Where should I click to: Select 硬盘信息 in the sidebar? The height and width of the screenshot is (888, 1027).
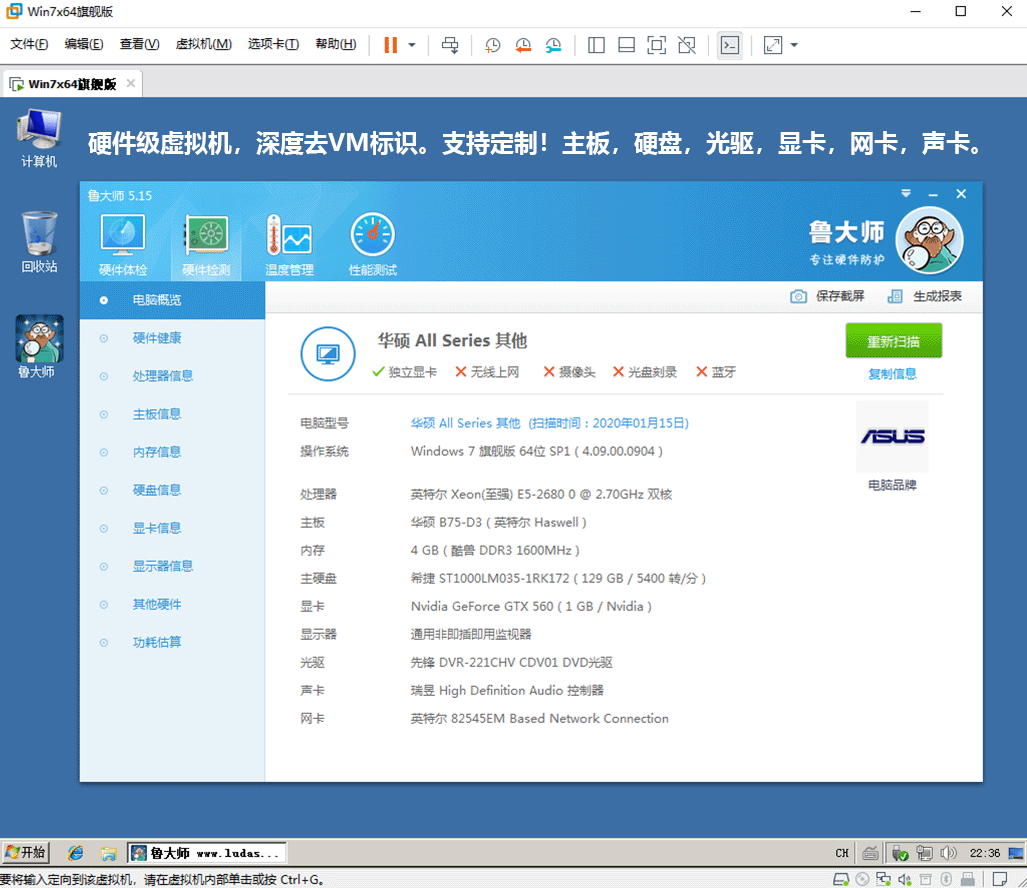pyautogui.click(x=172, y=490)
